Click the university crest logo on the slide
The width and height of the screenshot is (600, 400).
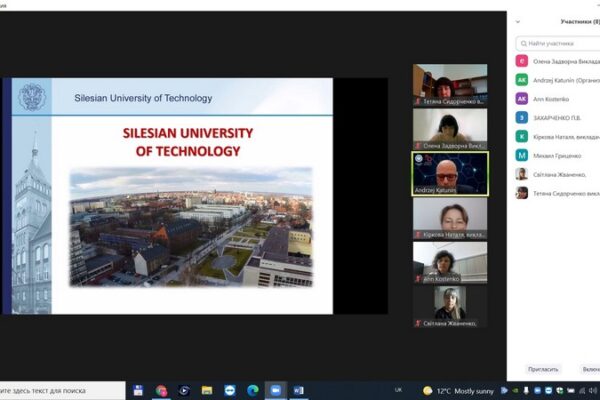(32, 97)
